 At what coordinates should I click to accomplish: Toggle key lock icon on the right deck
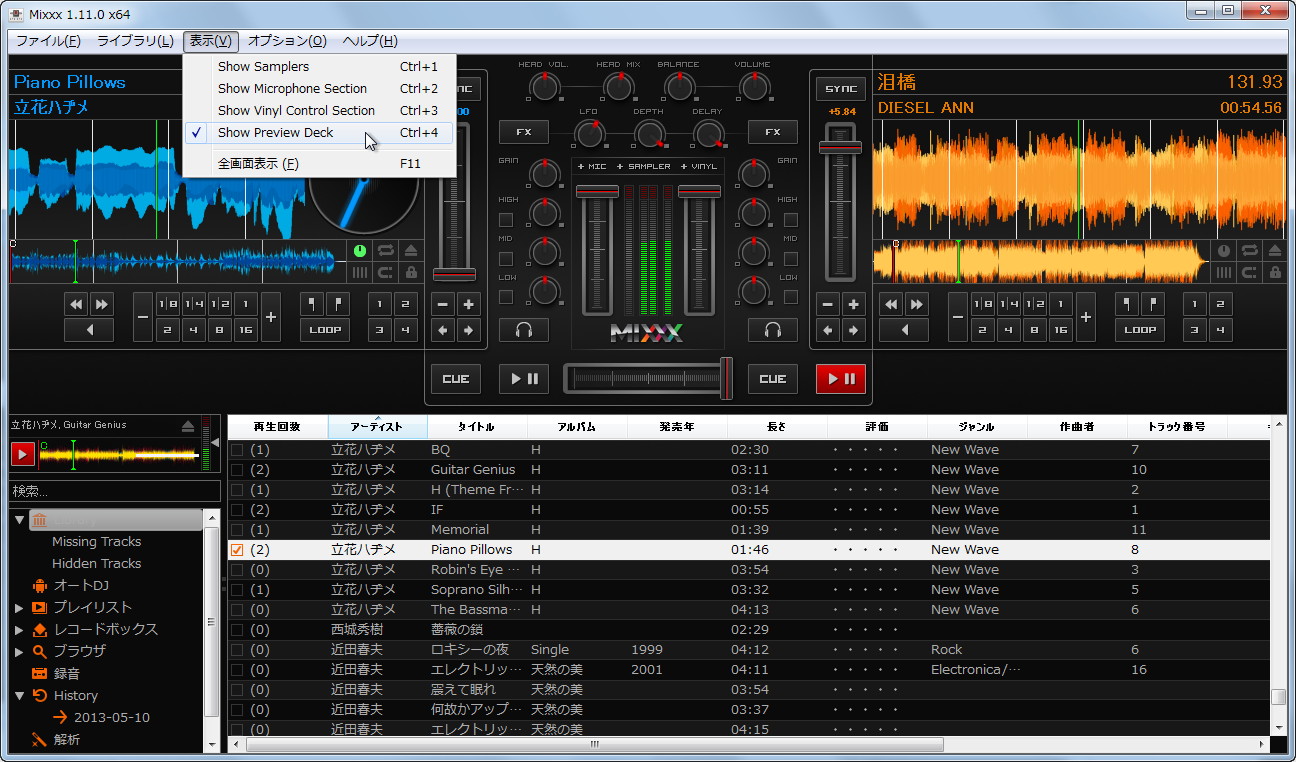point(1274,272)
